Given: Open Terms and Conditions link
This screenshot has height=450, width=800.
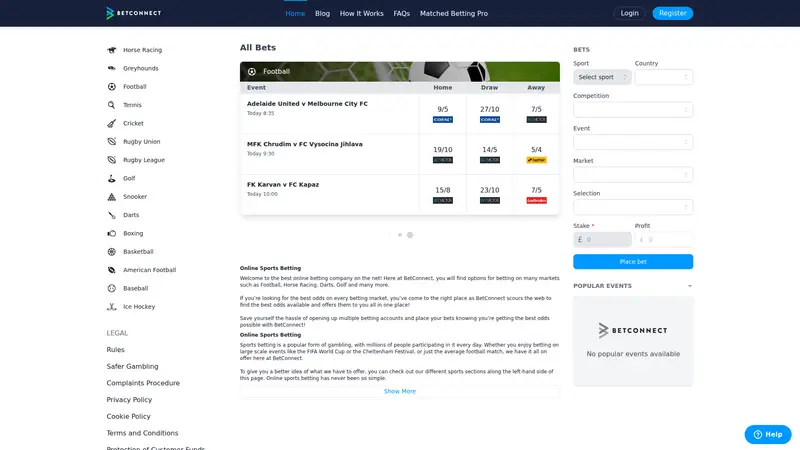Looking at the screenshot, I should tap(142, 433).
